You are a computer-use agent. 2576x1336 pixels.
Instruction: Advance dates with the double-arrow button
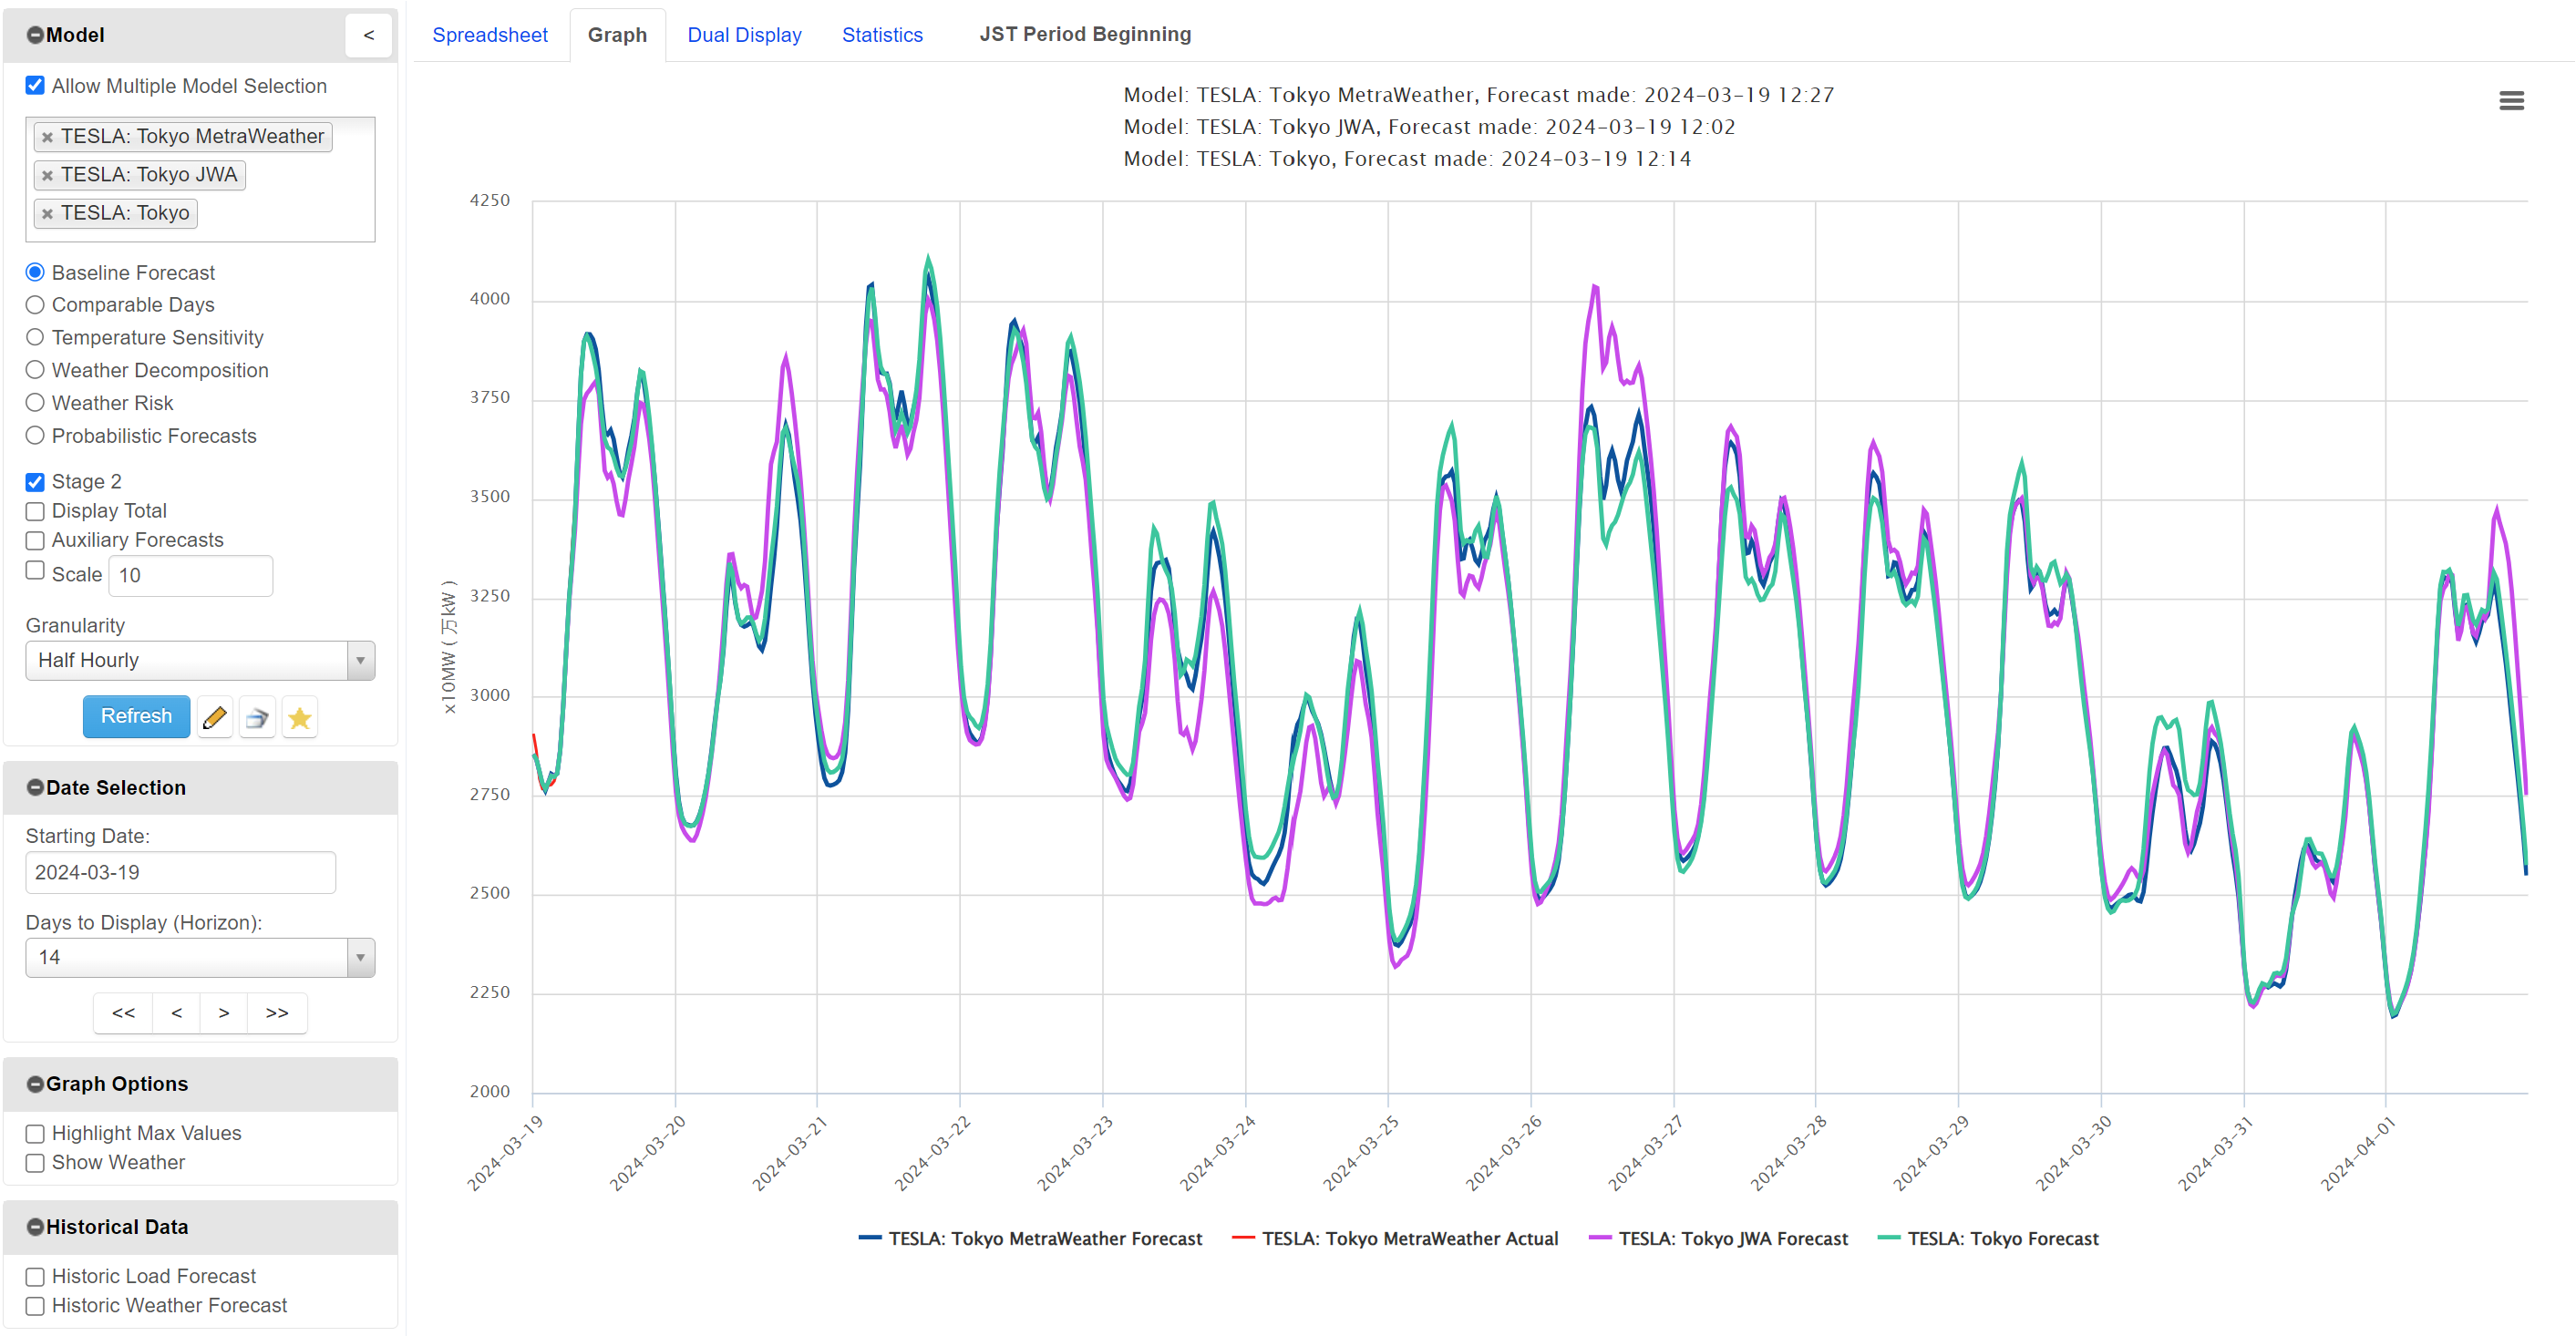coord(277,1012)
